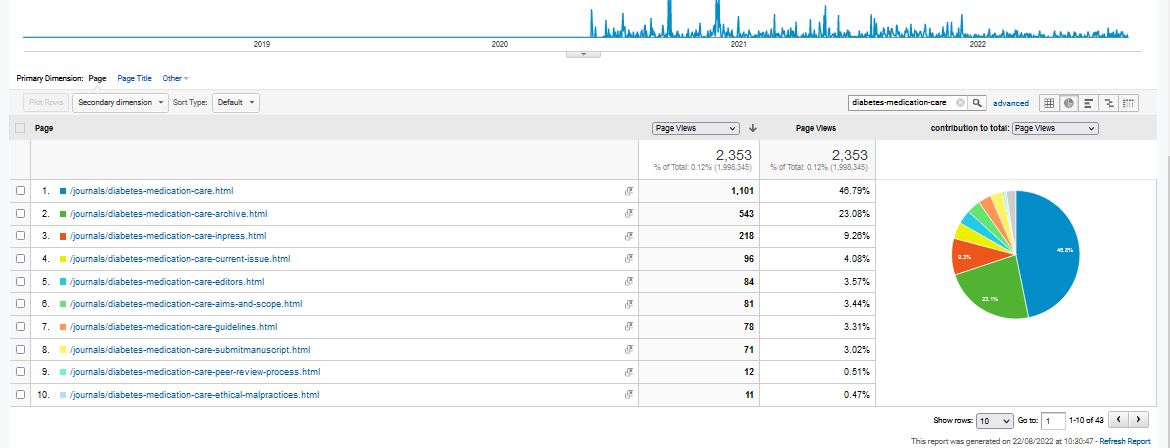Open diabetes-medication-care-archive.html page link
The width and height of the screenshot is (1170, 448).
[169, 214]
